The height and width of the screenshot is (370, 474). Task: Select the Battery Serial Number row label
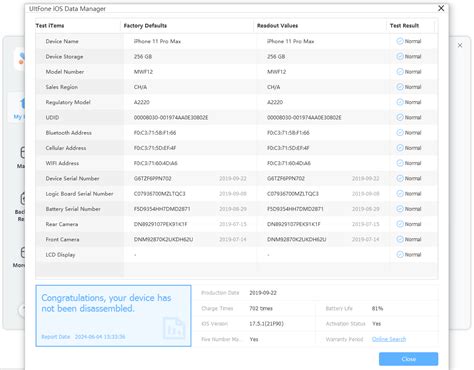click(73, 209)
